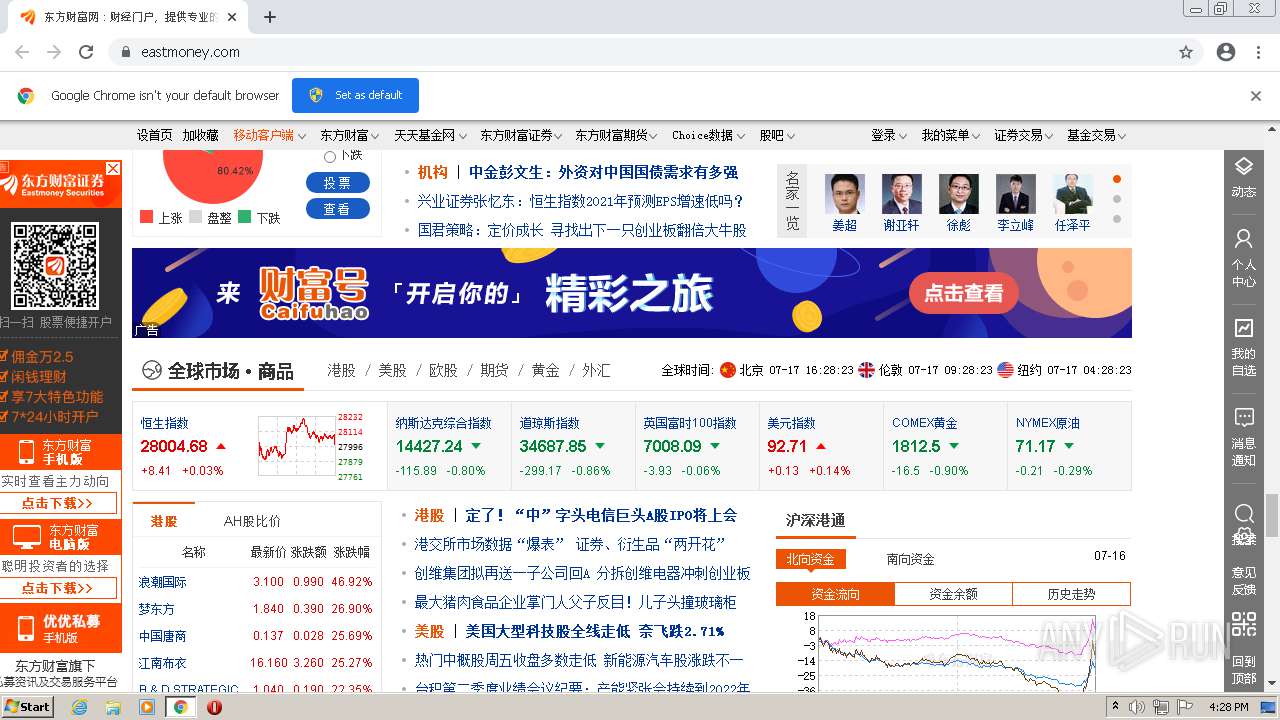Open the file explorer taskbar icon
The image size is (1280, 720).
(113, 707)
